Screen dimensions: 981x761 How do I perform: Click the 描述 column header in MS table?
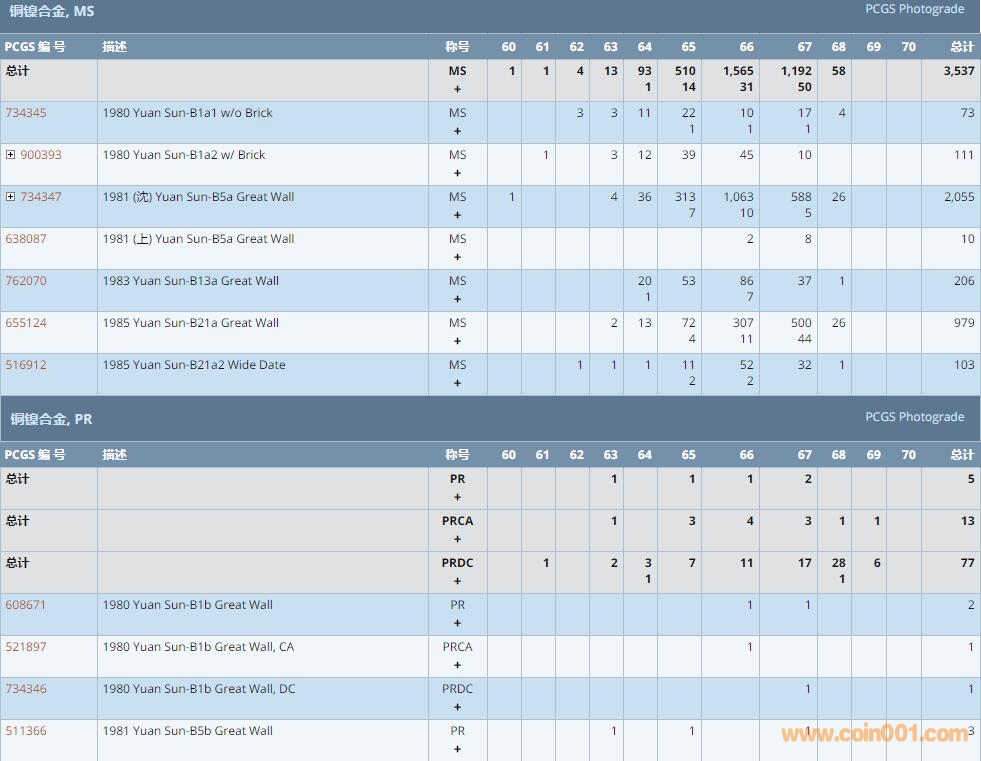point(115,47)
